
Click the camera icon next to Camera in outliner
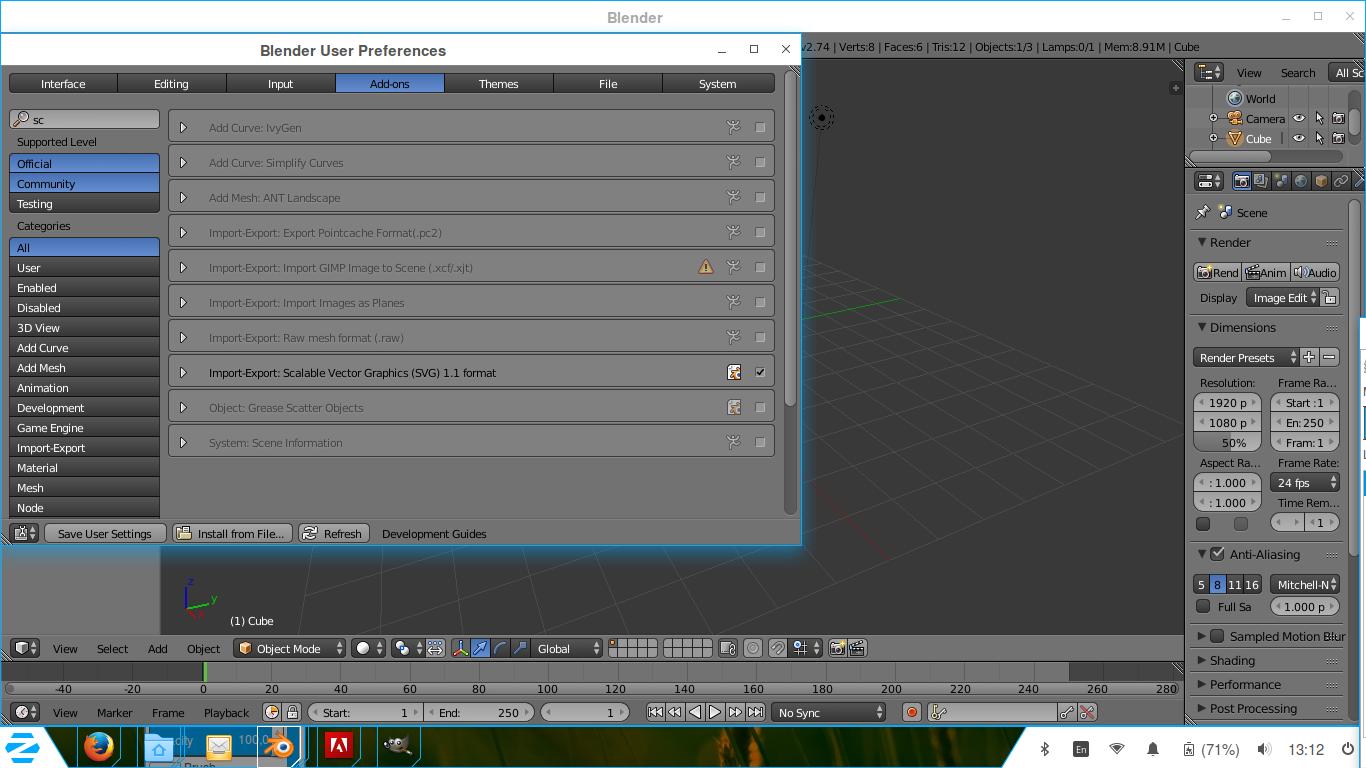pyautogui.click(x=1339, y=118)
